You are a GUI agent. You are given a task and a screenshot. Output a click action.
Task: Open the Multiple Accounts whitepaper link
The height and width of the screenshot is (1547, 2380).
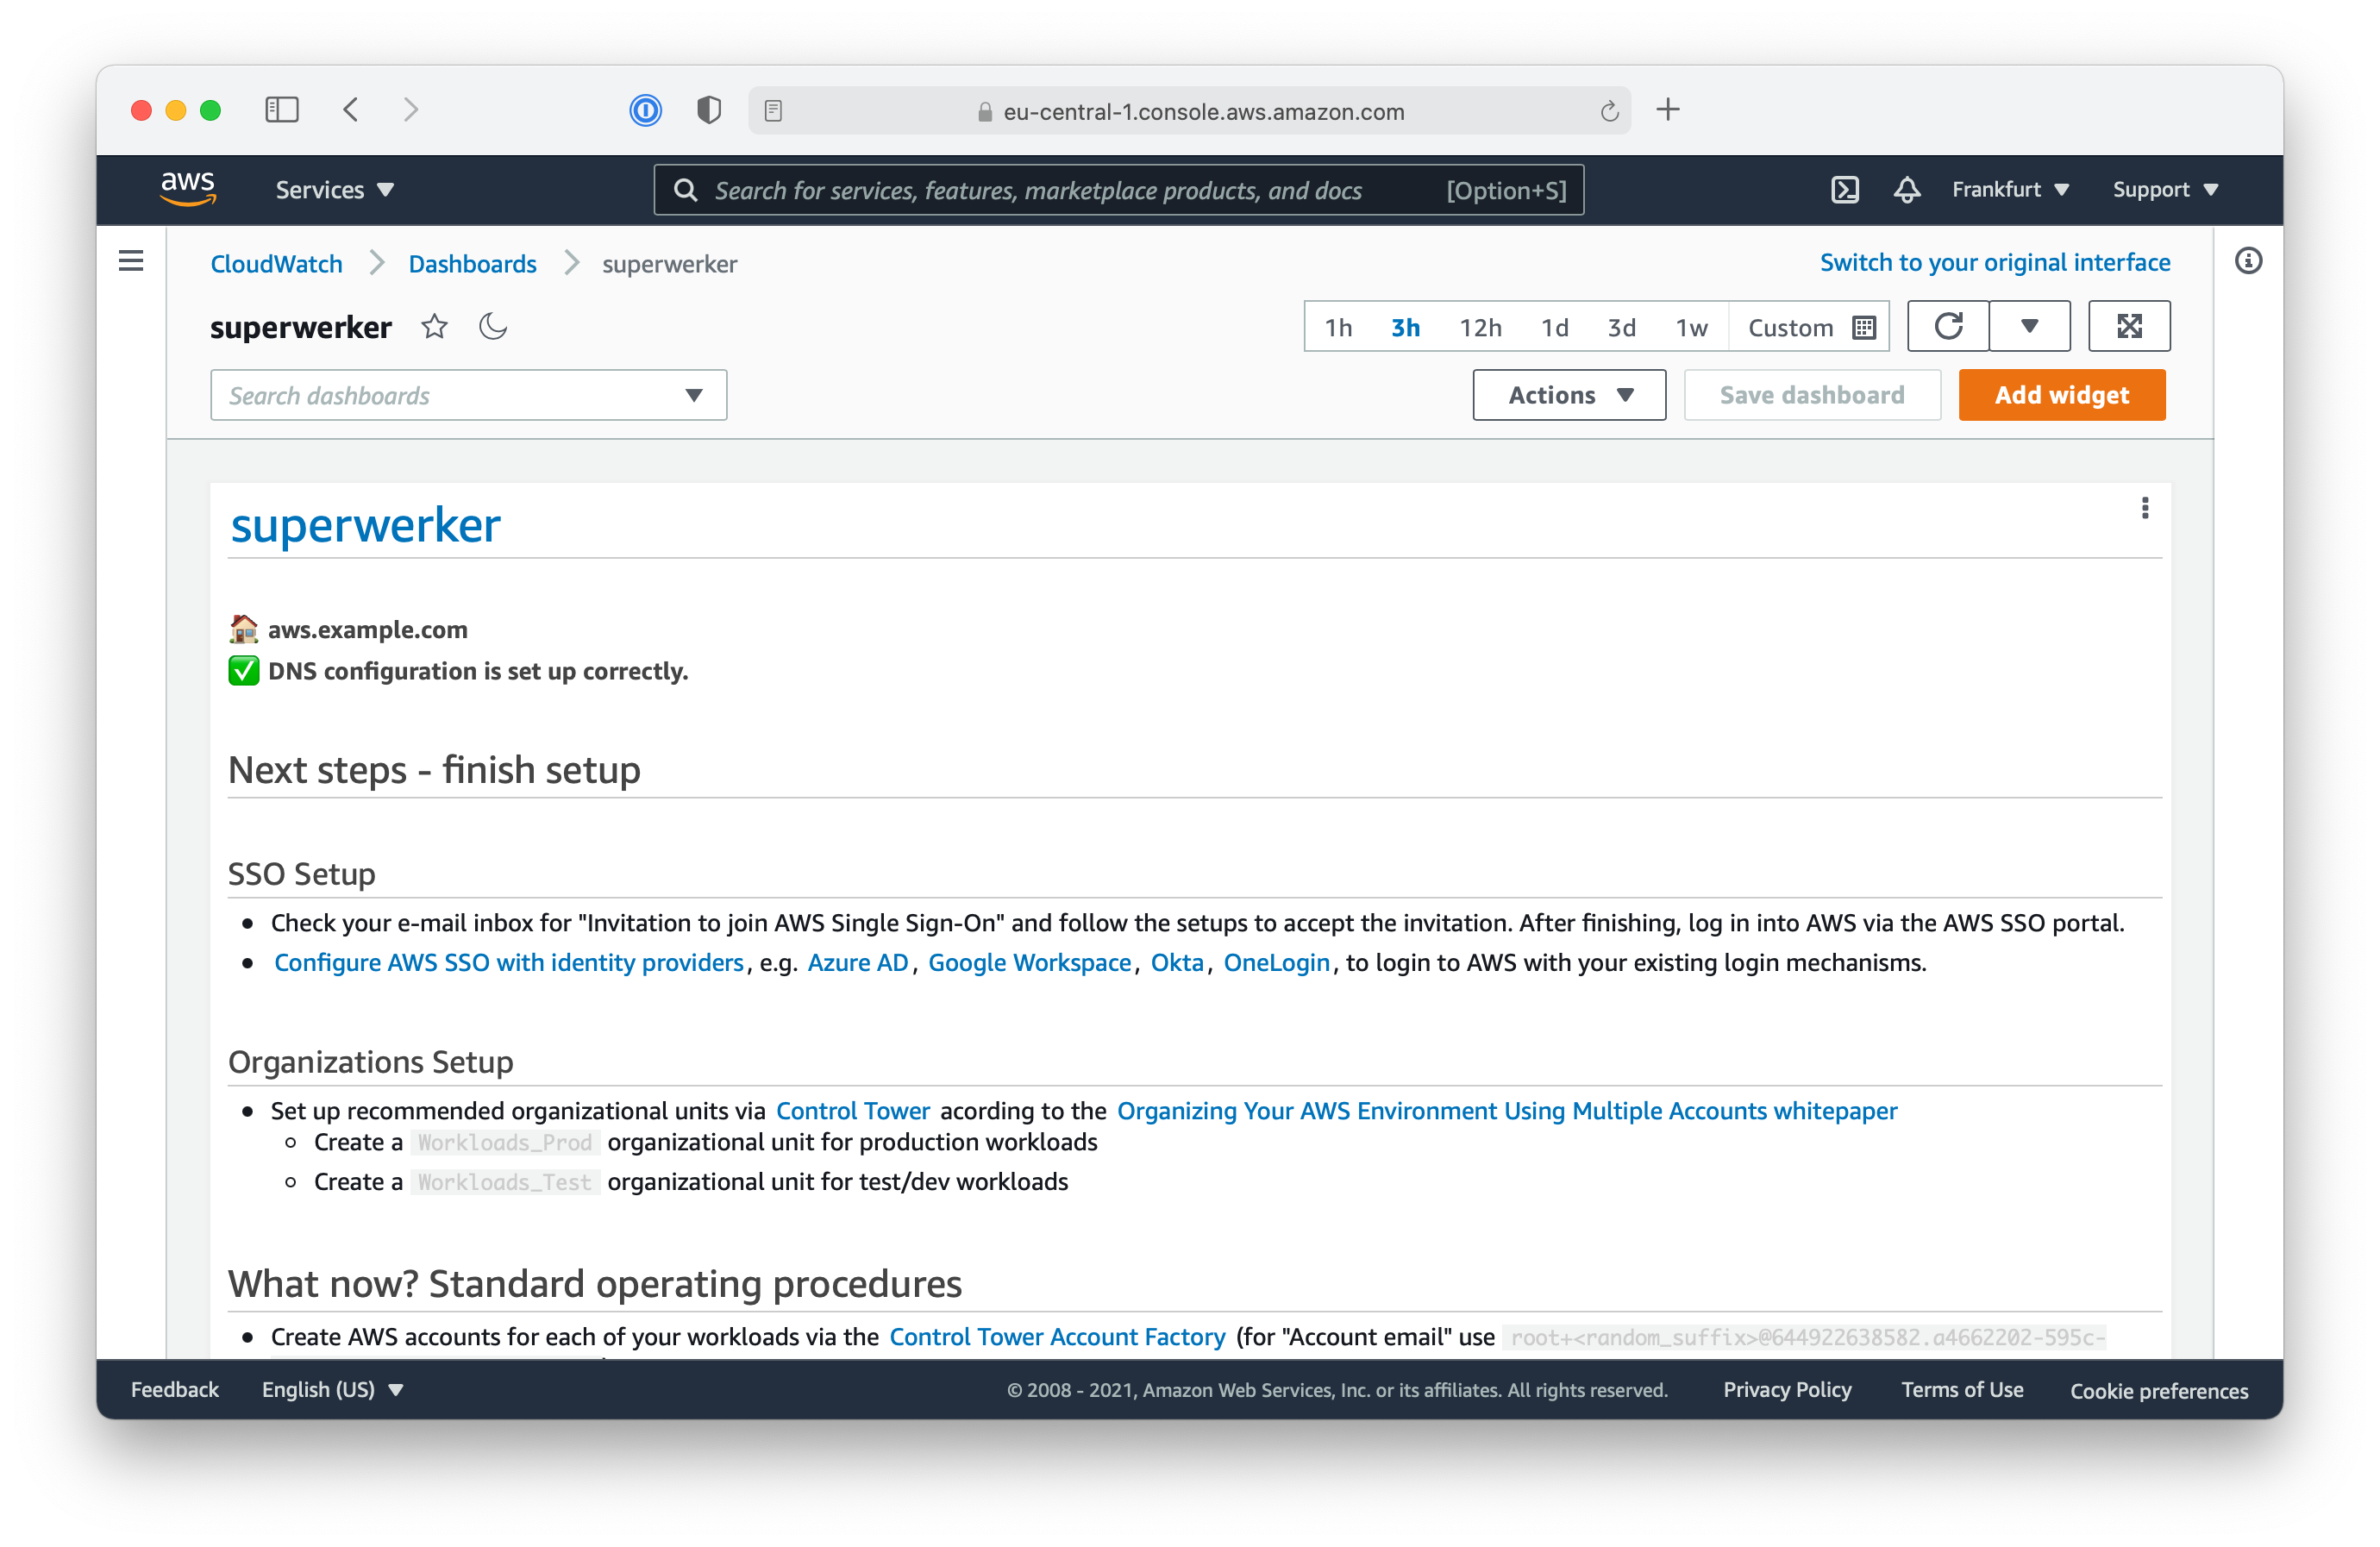coord(1506,1110)
